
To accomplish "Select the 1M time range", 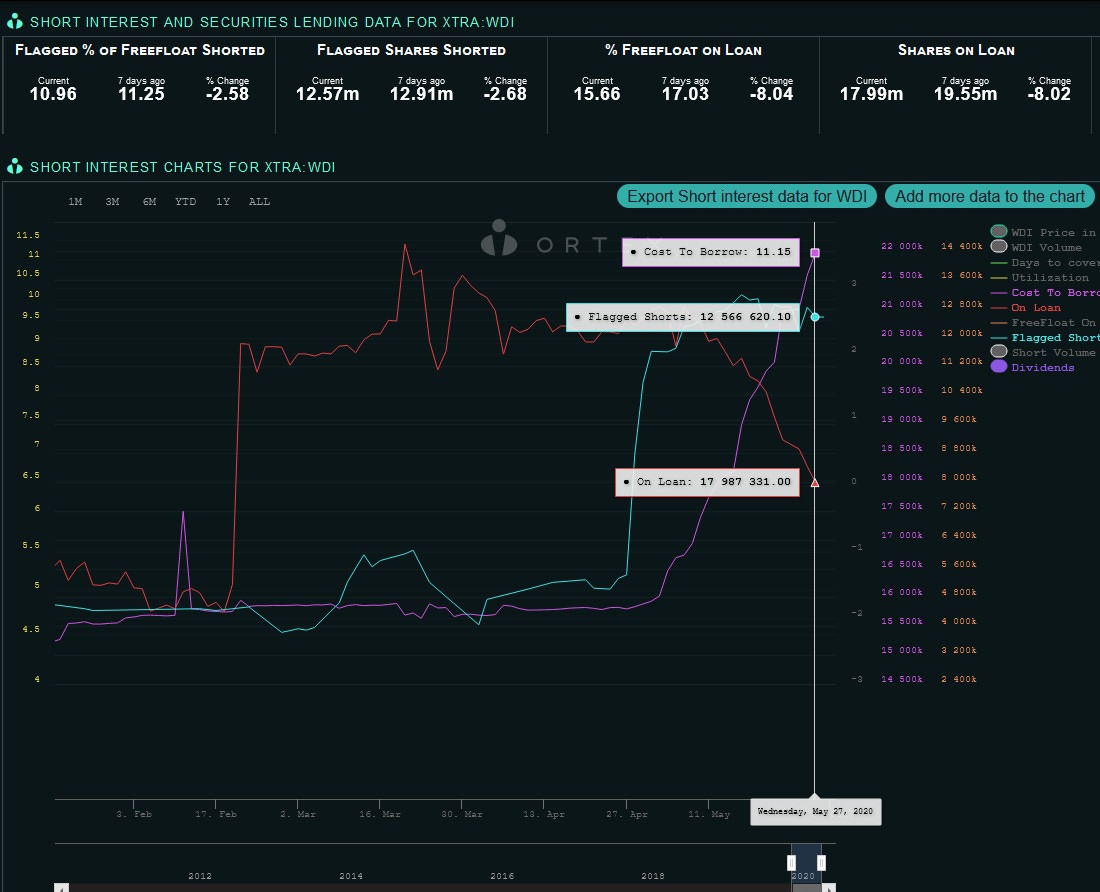I will [x=75, y=202].
